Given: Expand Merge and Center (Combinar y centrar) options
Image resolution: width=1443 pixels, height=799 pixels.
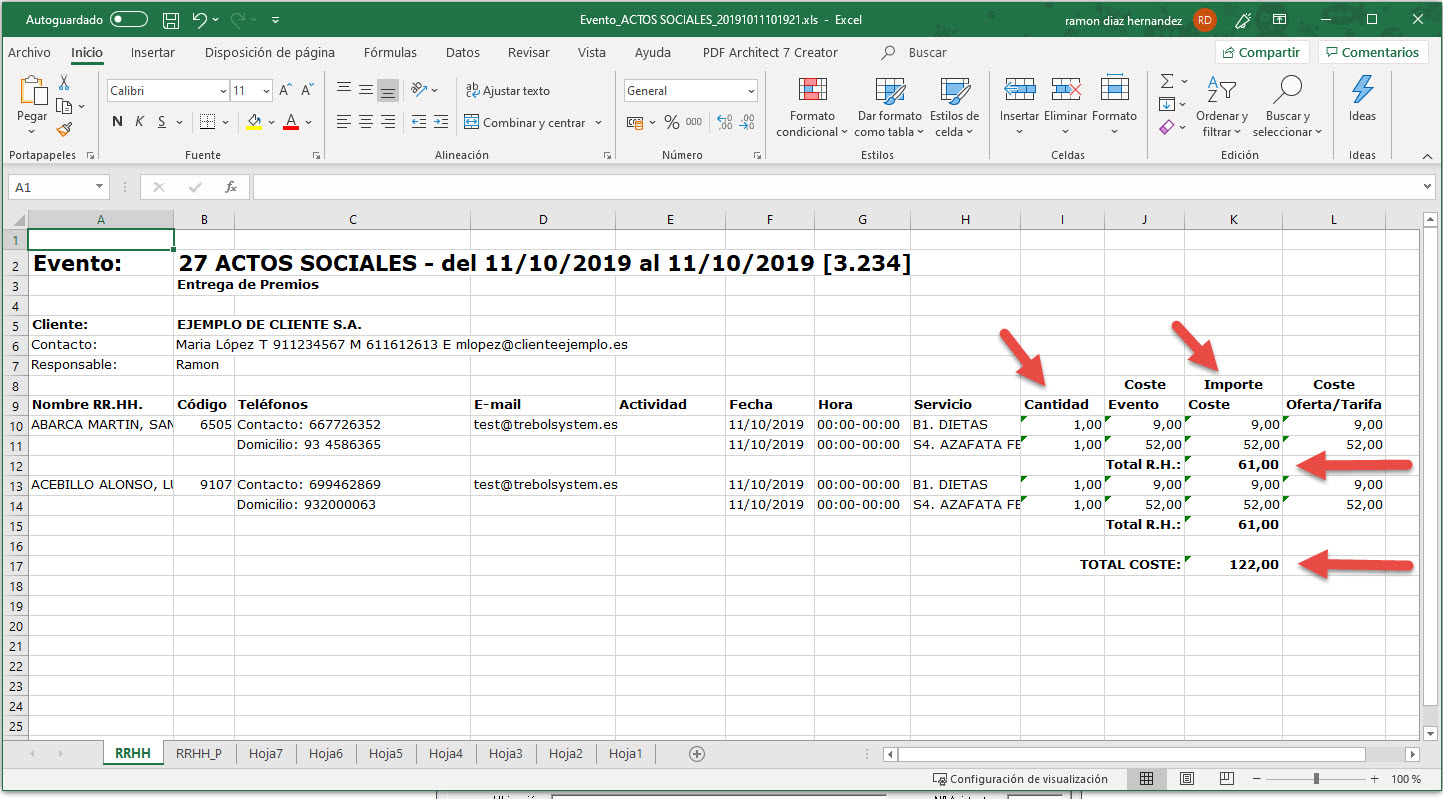Looking at the screenshot, I should click(599, 122).
